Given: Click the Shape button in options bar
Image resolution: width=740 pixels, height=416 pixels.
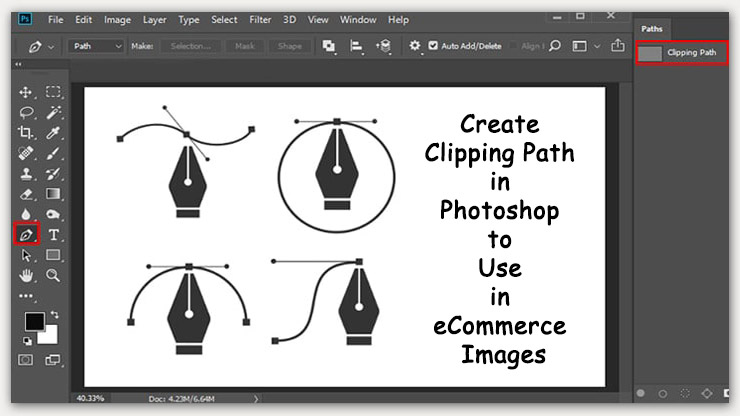Looking at the screenshot, I should [x=290, y=46].
